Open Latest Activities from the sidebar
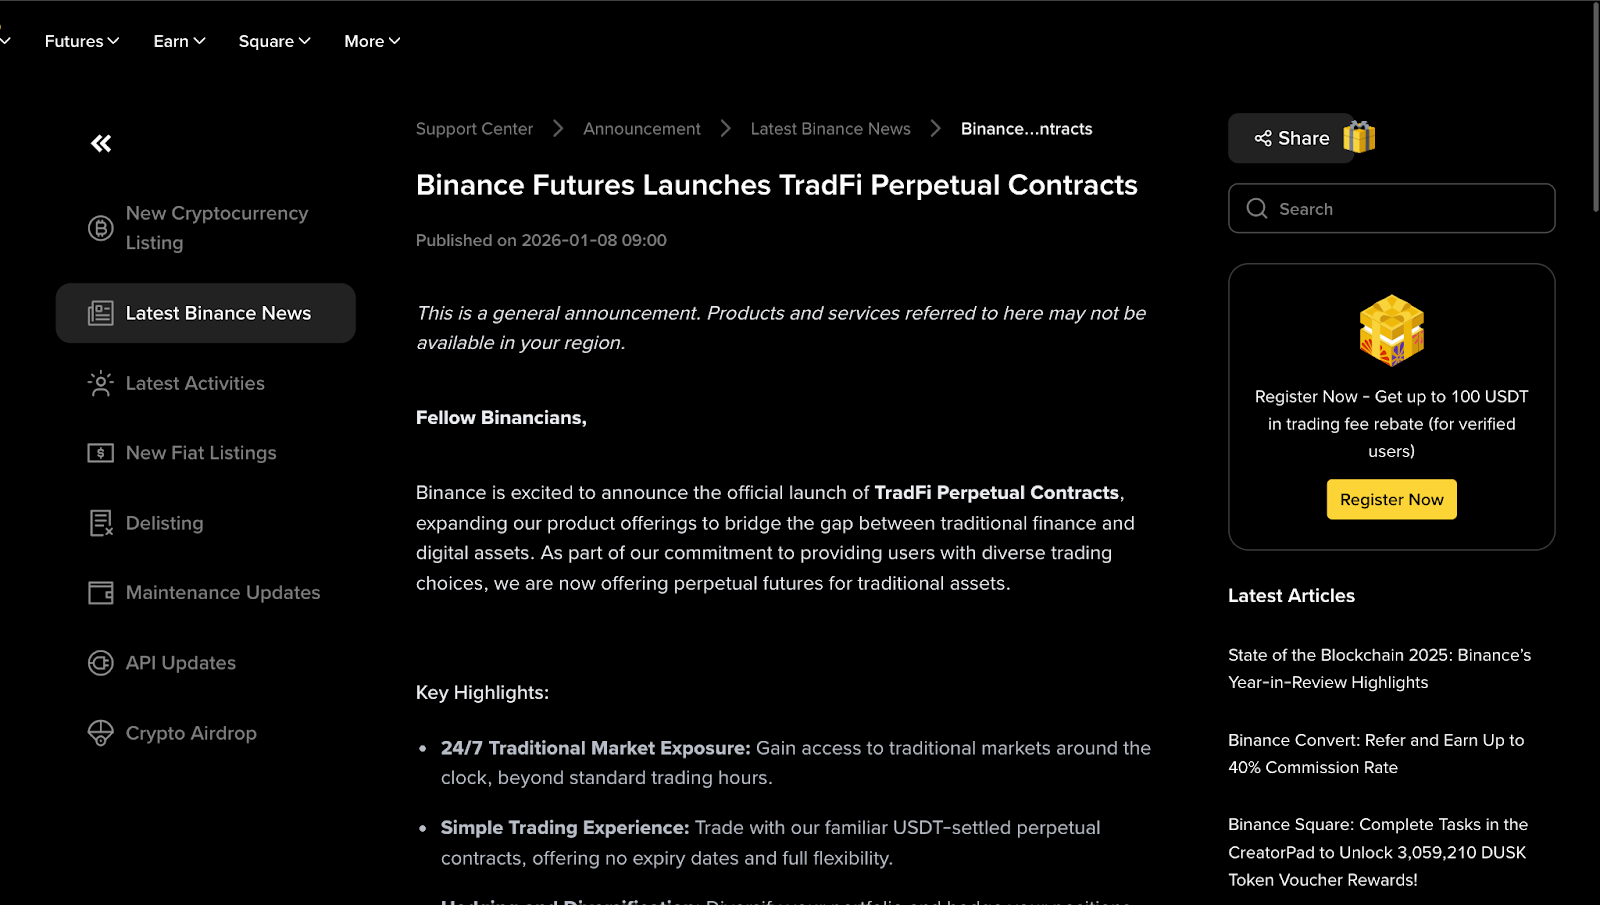The image size is (1600, 905). [x=195, y=383]
